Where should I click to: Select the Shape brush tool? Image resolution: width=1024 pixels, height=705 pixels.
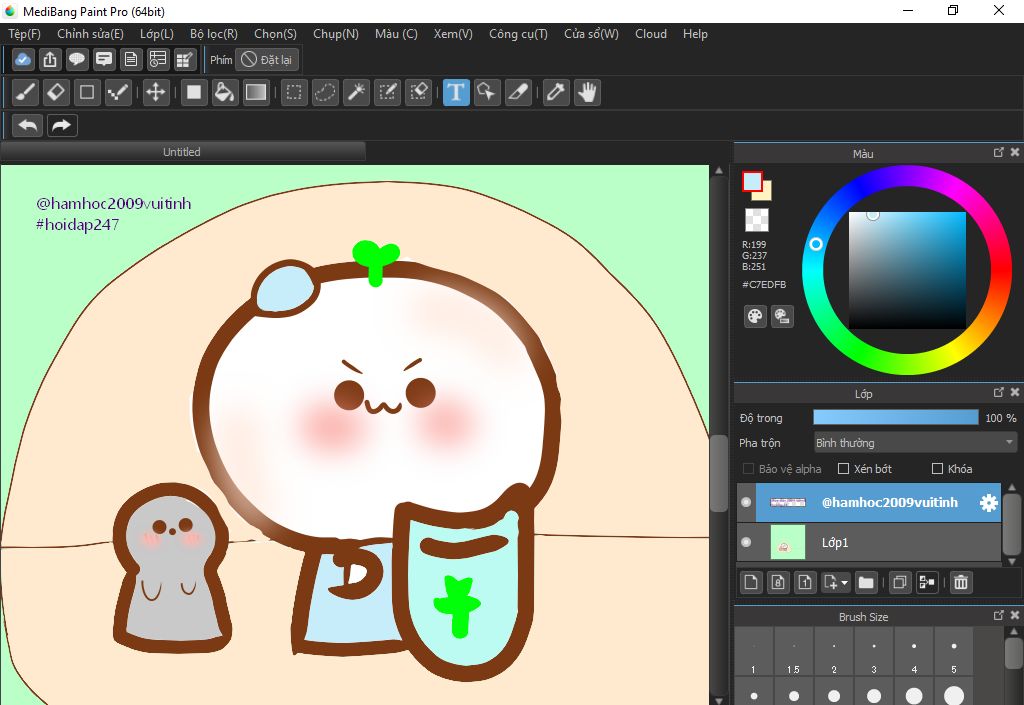point(87,93)
